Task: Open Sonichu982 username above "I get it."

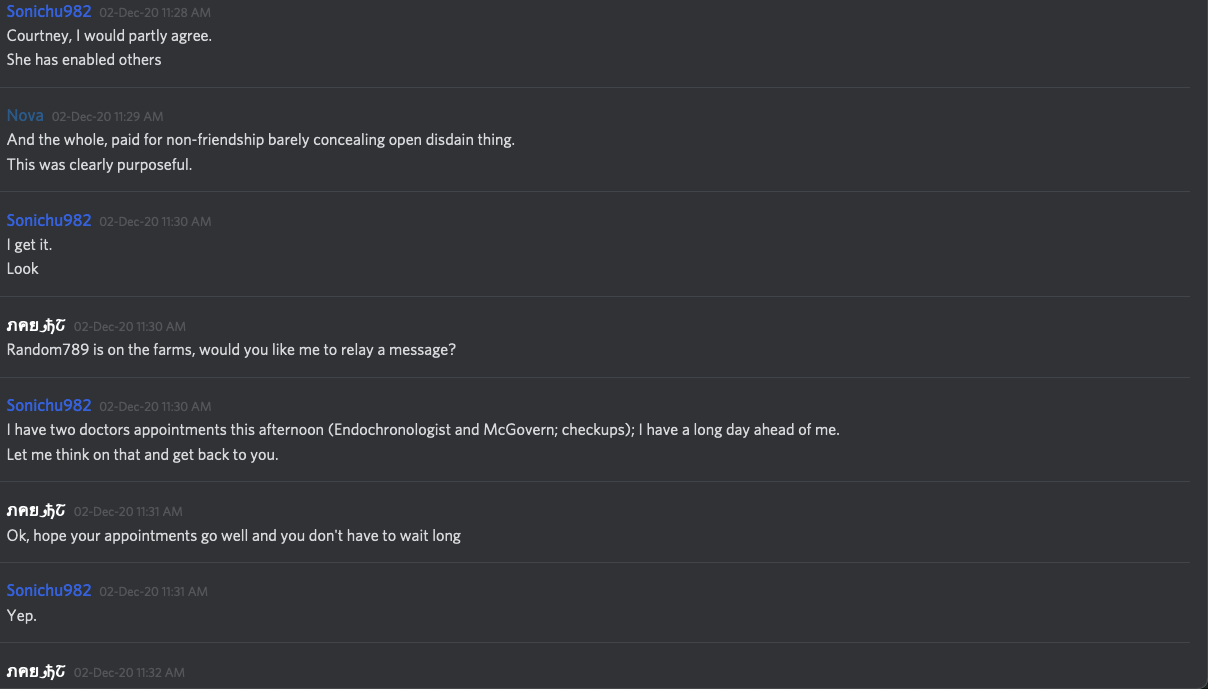Action: coord(49,221)
